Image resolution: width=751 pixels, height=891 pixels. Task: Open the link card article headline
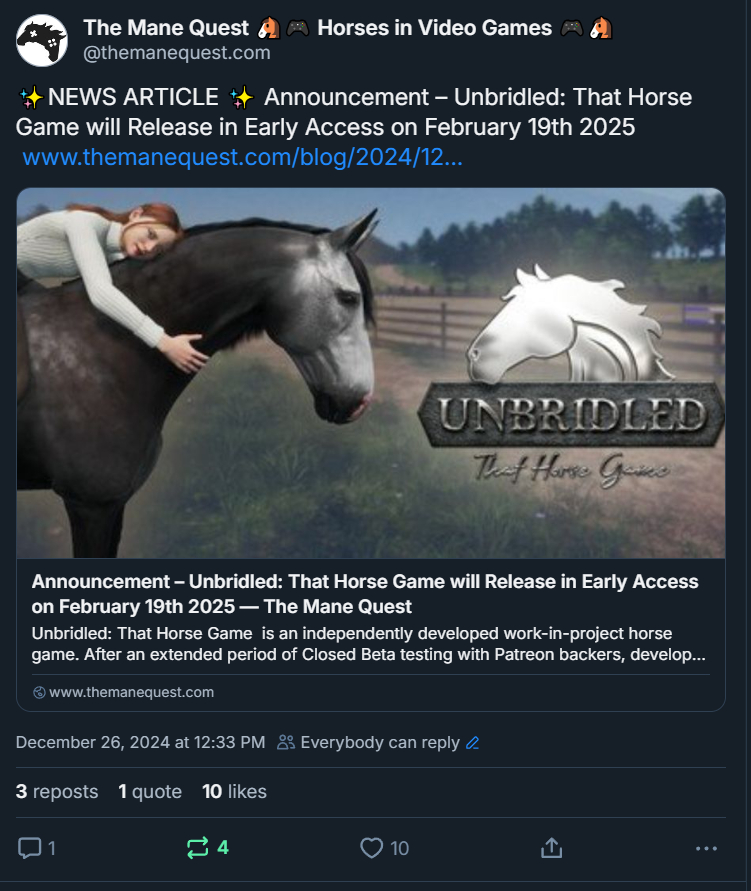tap(365, 594)
